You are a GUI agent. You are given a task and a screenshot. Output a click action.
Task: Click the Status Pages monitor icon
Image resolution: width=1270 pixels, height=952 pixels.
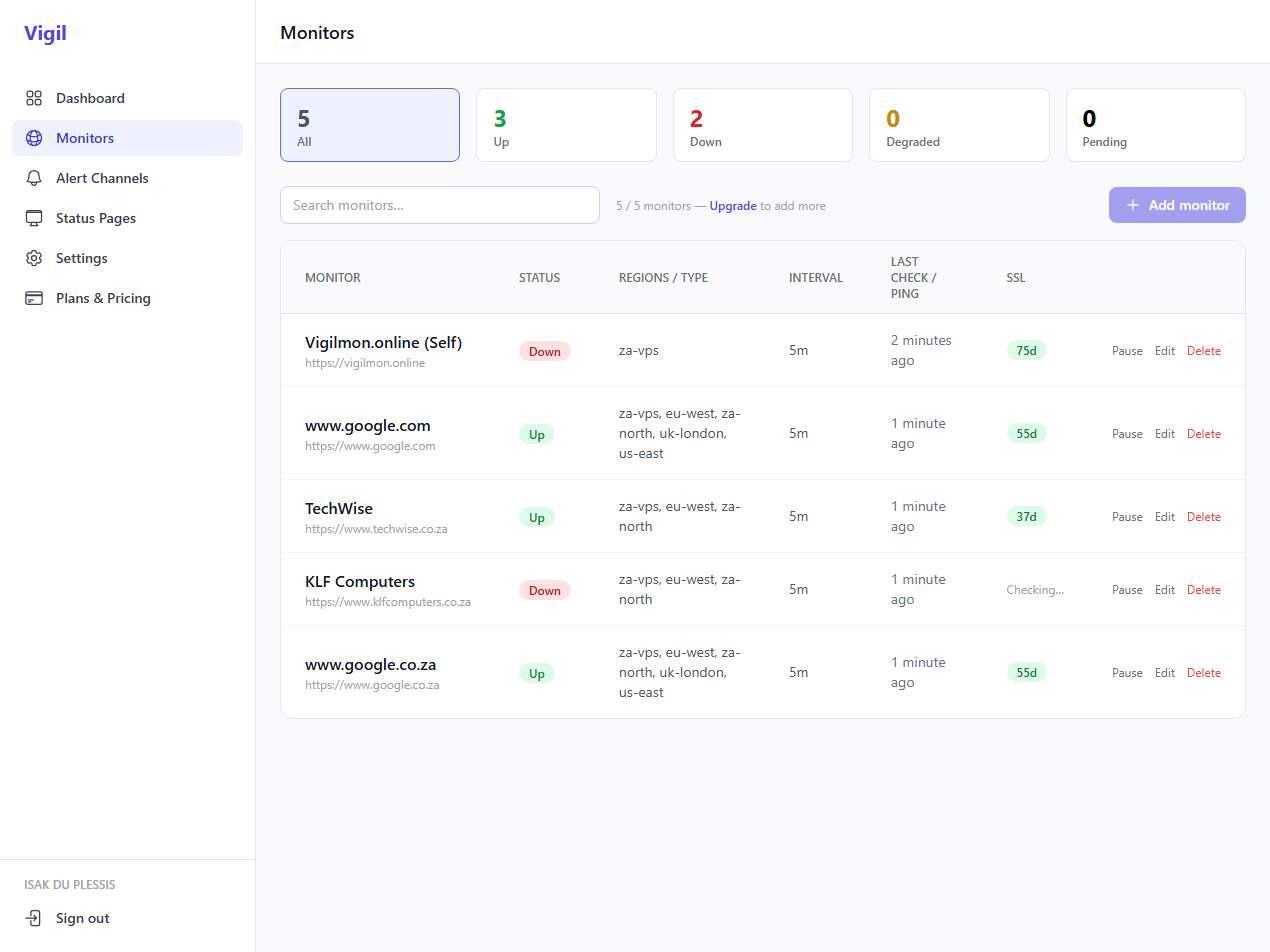pos(34,218)
